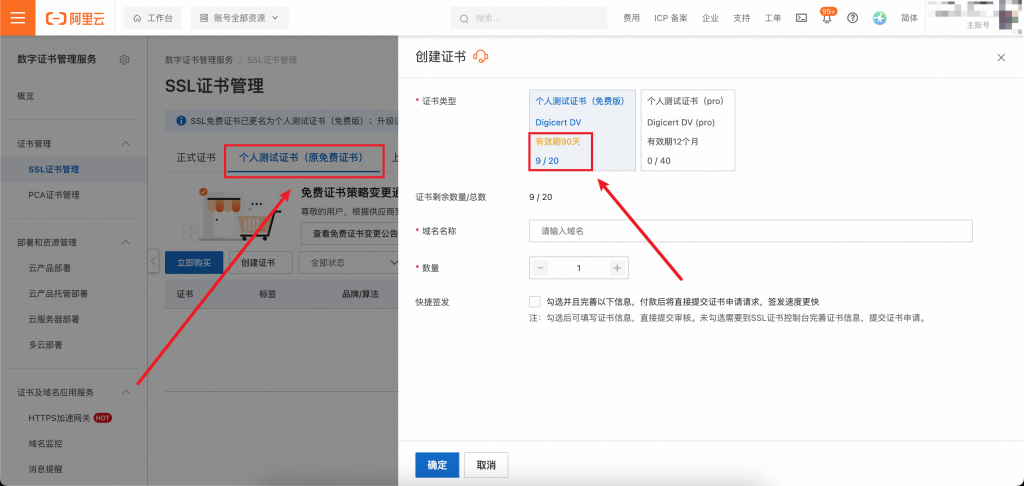The width and height of the screenshot is (1024, 486).
Task: Increase quantity with plus button
Action: [x=617, y=268]
